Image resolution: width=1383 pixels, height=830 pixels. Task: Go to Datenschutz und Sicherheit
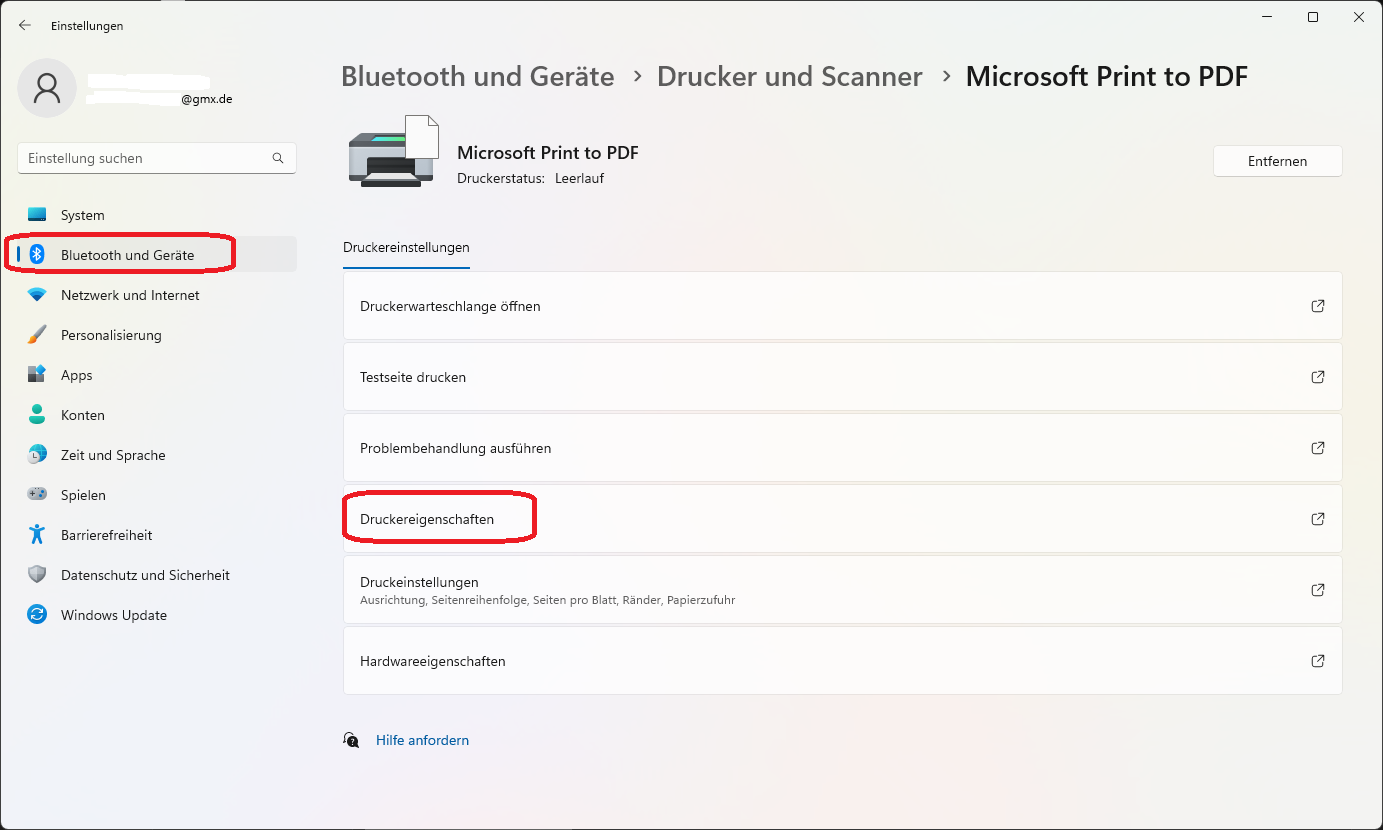point(145,575)
